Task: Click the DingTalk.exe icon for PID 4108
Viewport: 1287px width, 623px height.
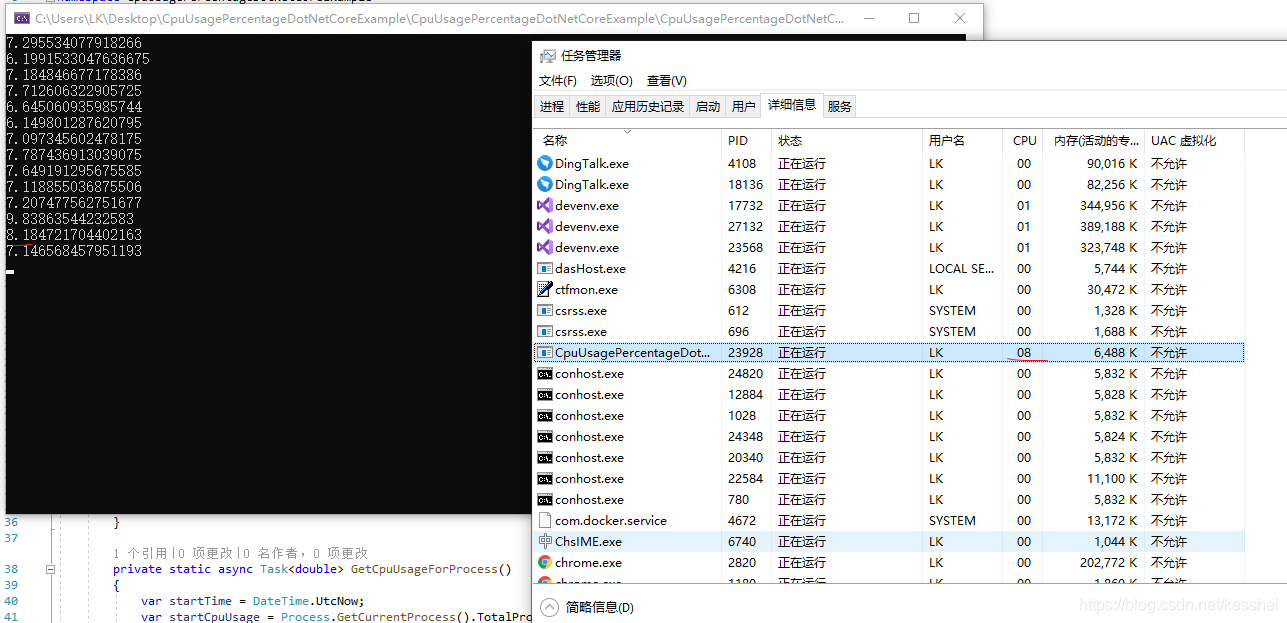Action: tap(545, 163)
